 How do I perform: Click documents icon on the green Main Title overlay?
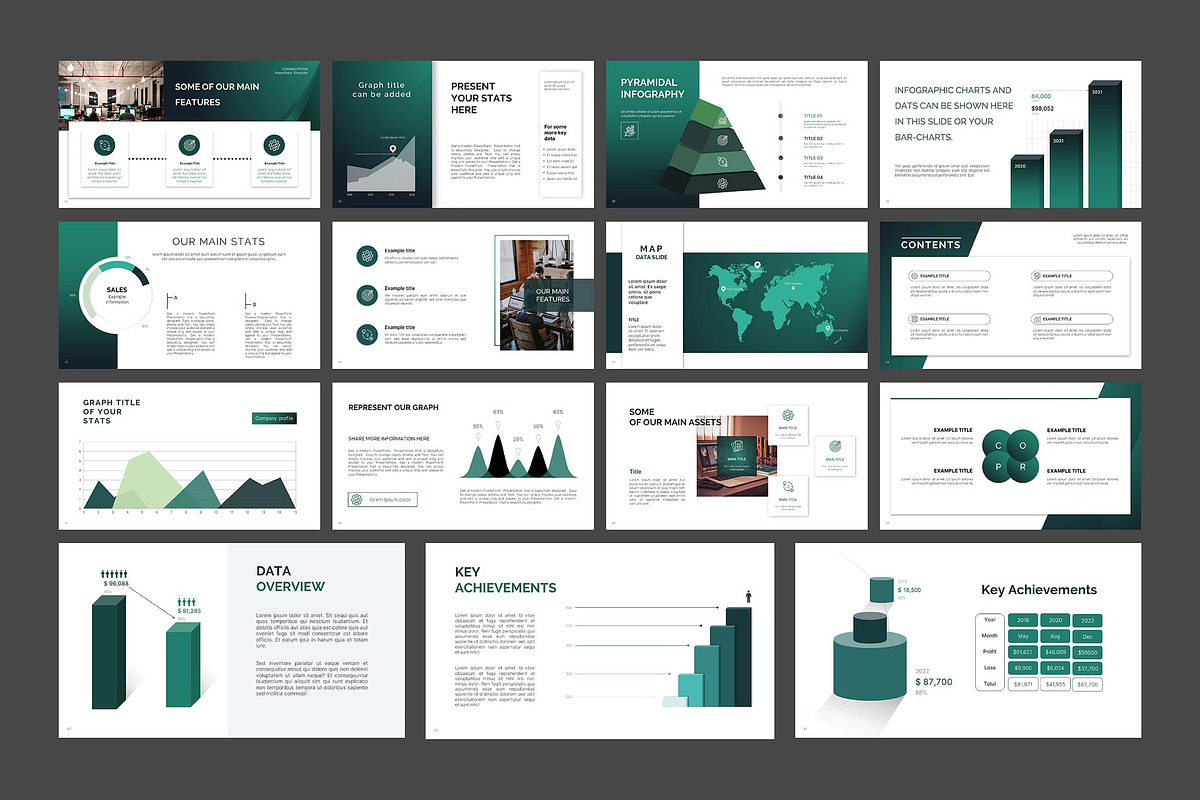[x=739, y=446]
